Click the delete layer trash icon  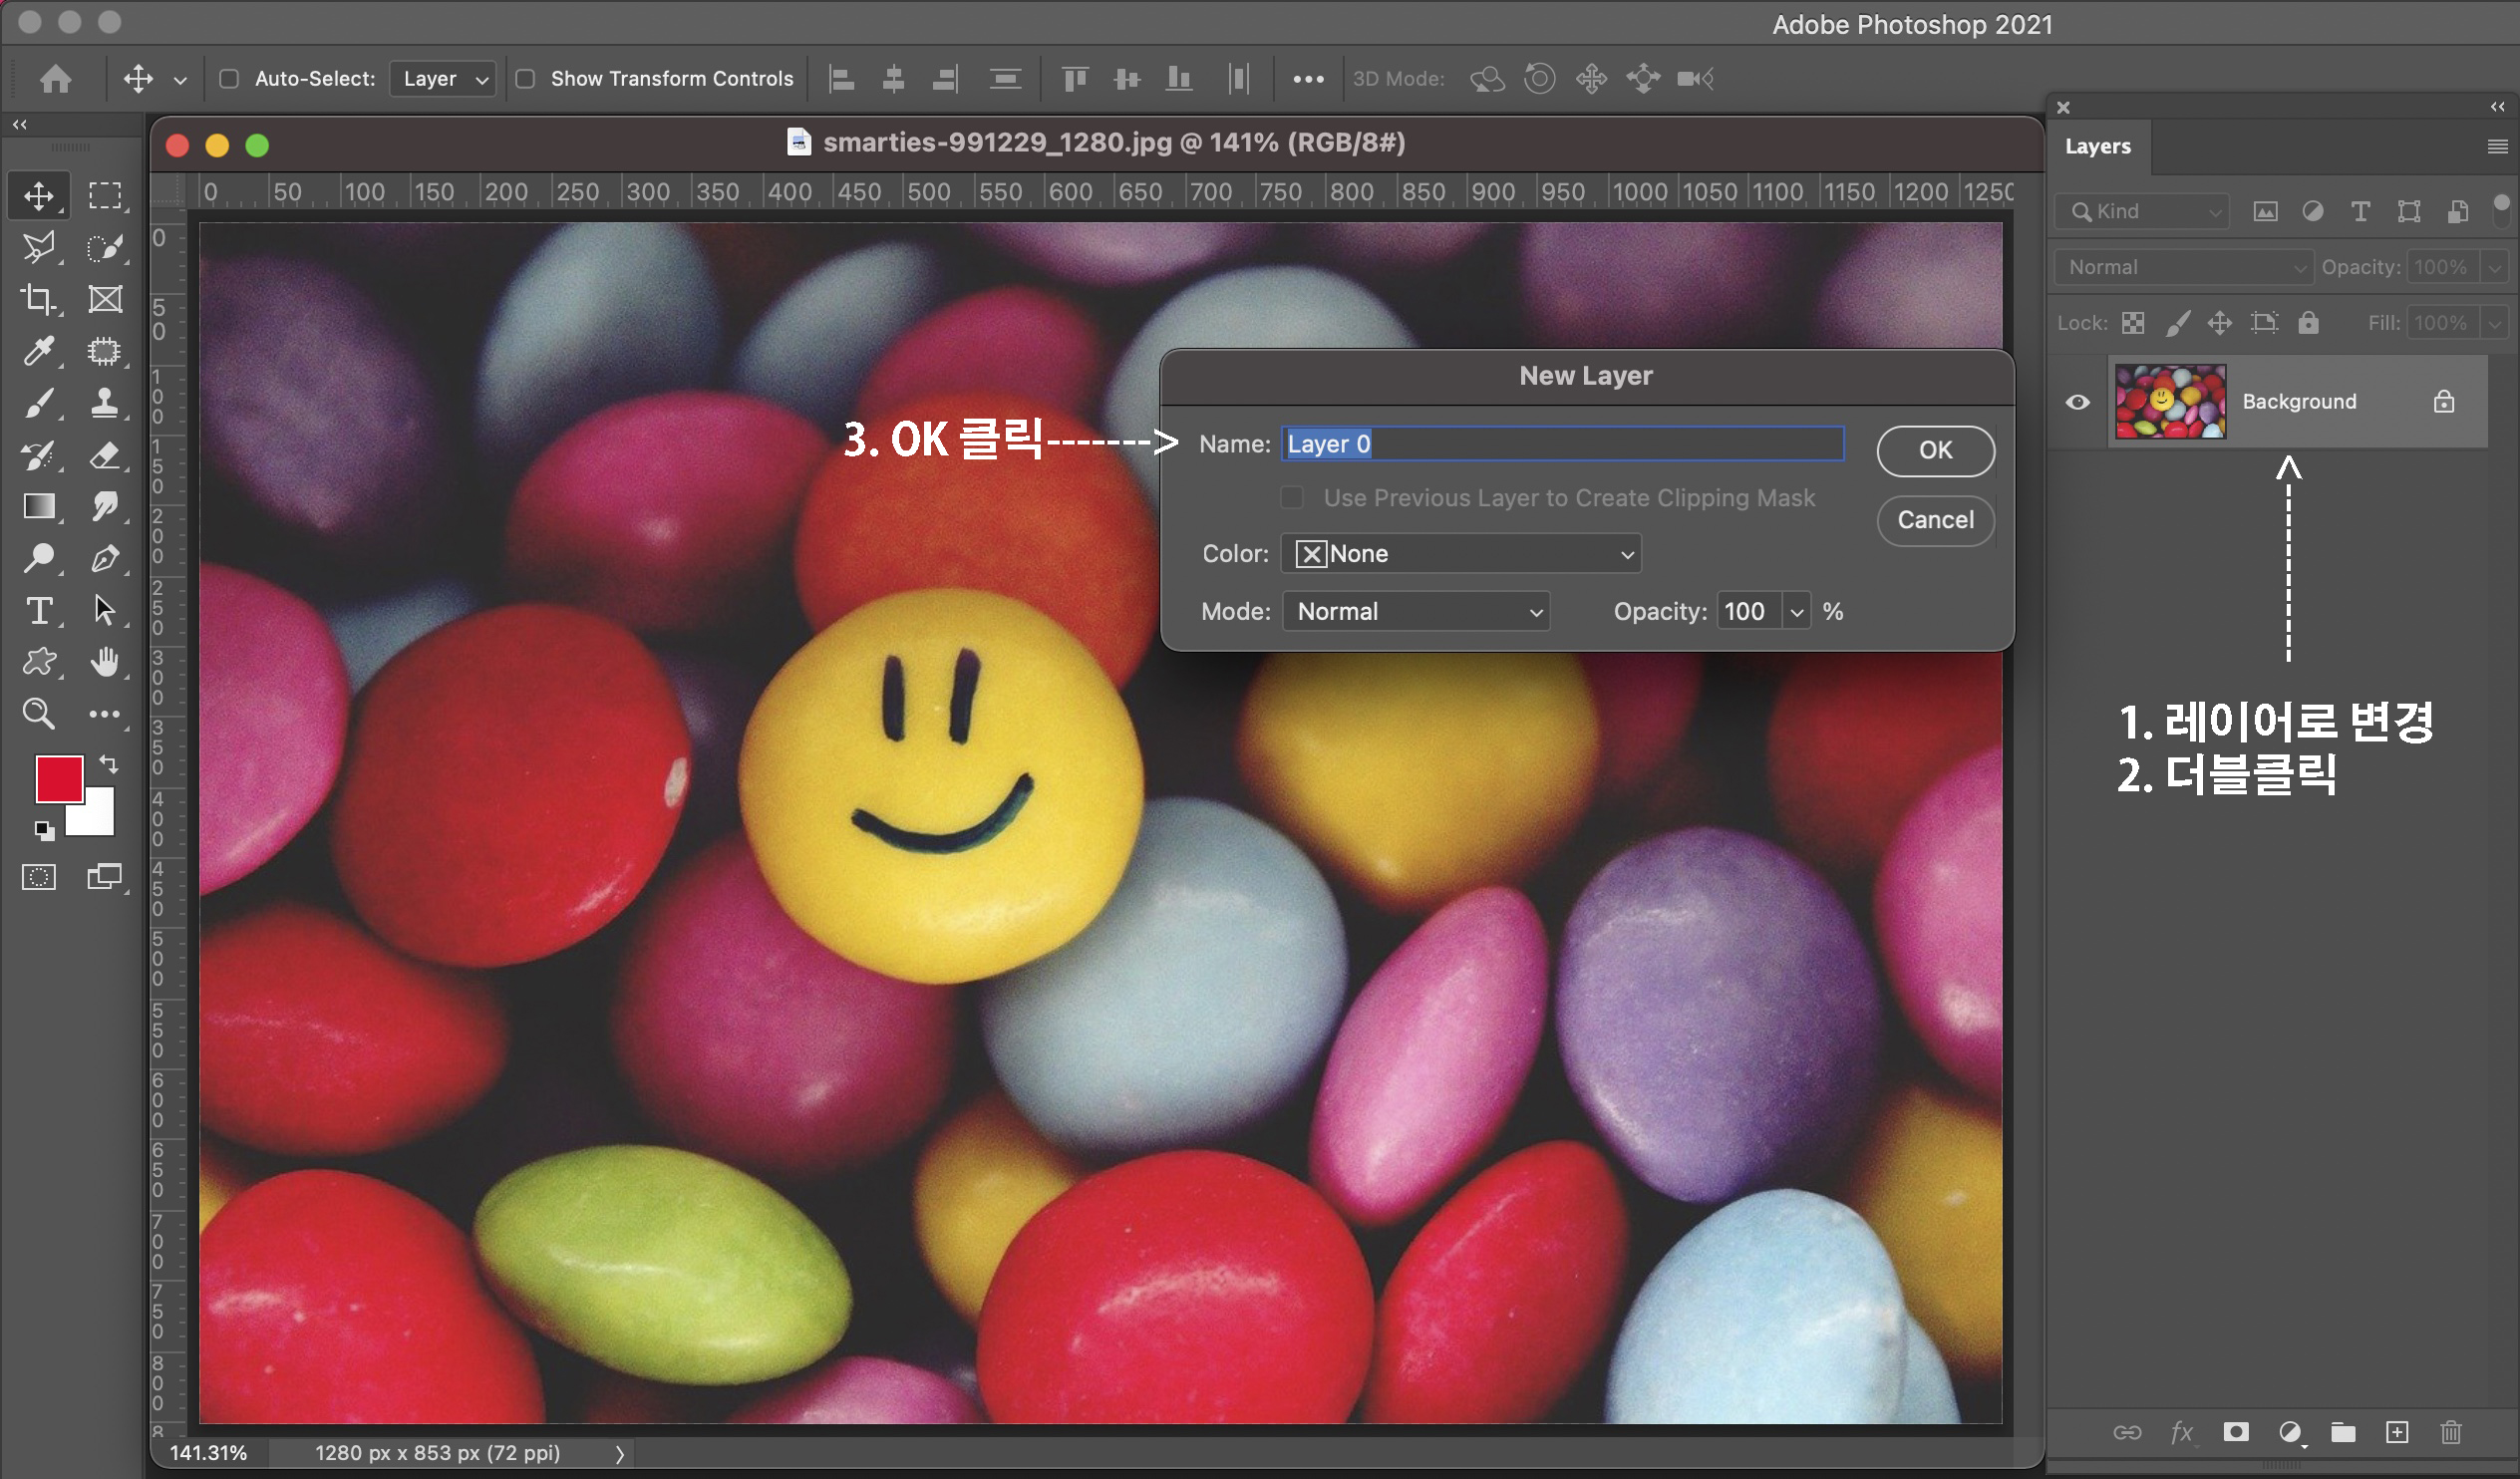click(x=2450, y=1432)
